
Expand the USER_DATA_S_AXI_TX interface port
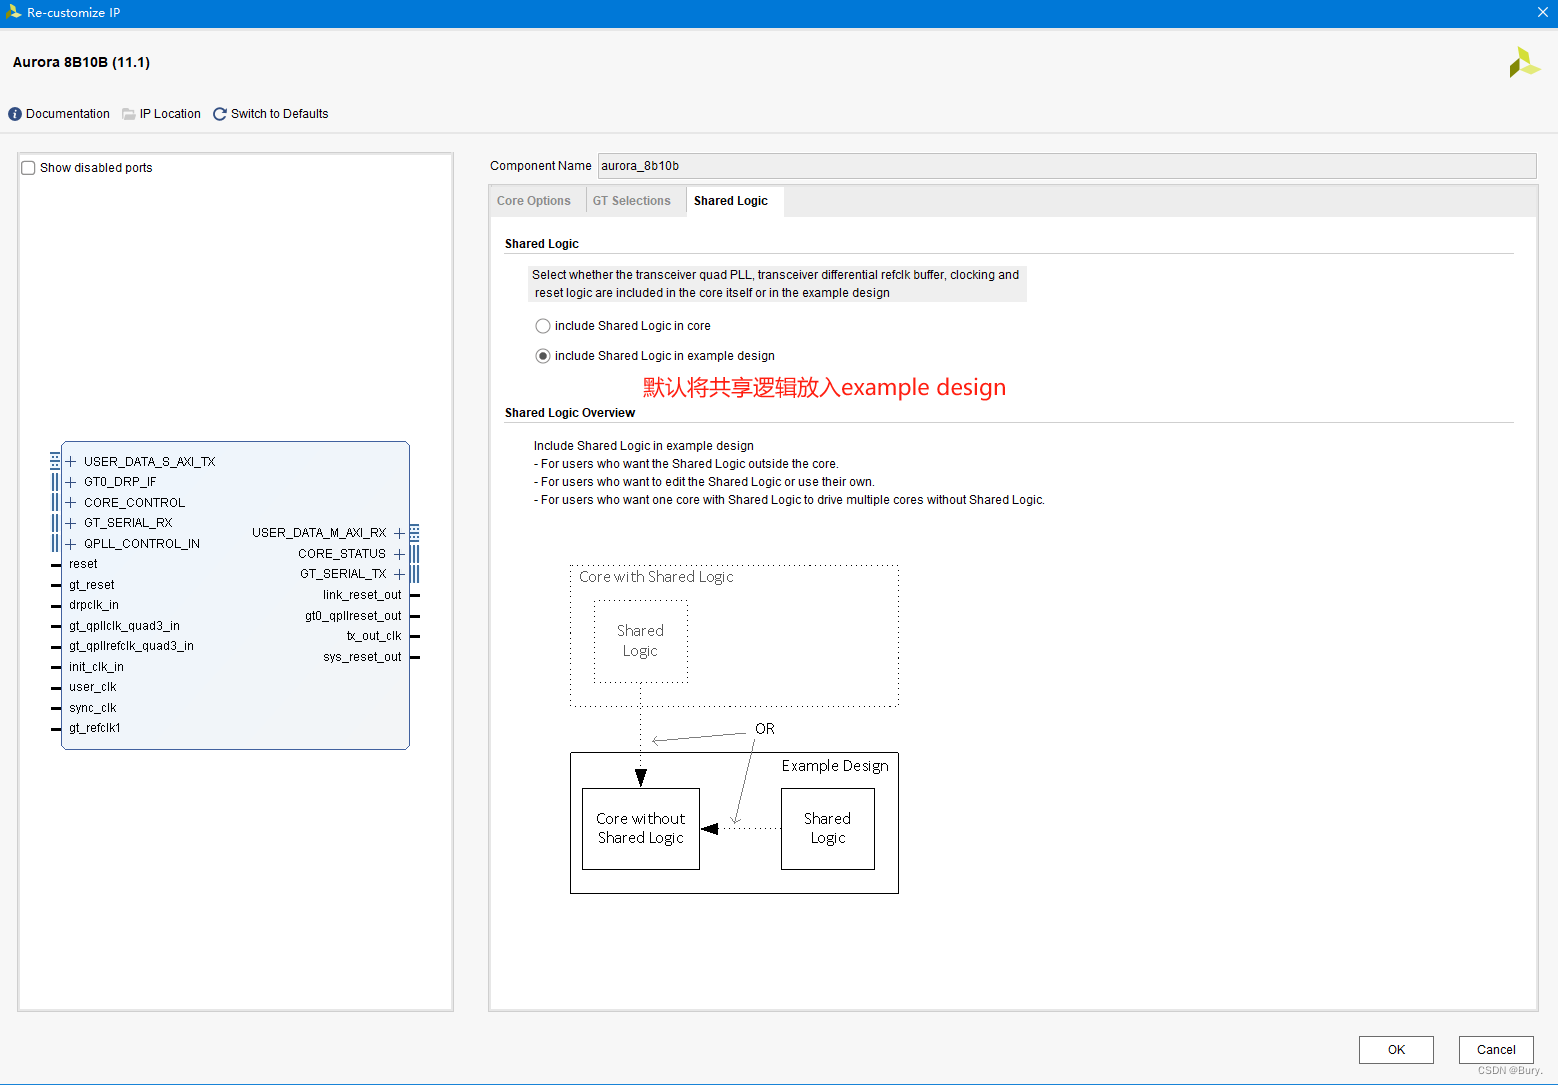click(71, 462)
